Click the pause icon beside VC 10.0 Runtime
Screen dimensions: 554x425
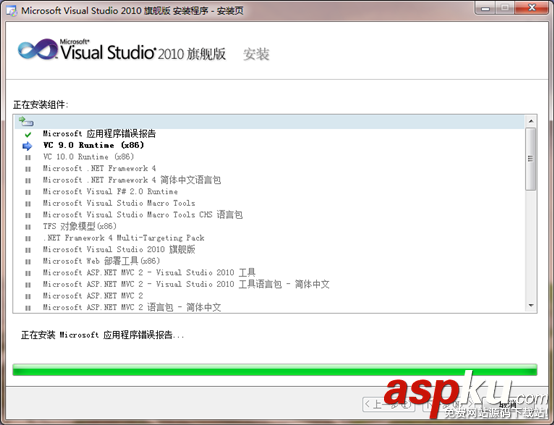tap(28, 158)
